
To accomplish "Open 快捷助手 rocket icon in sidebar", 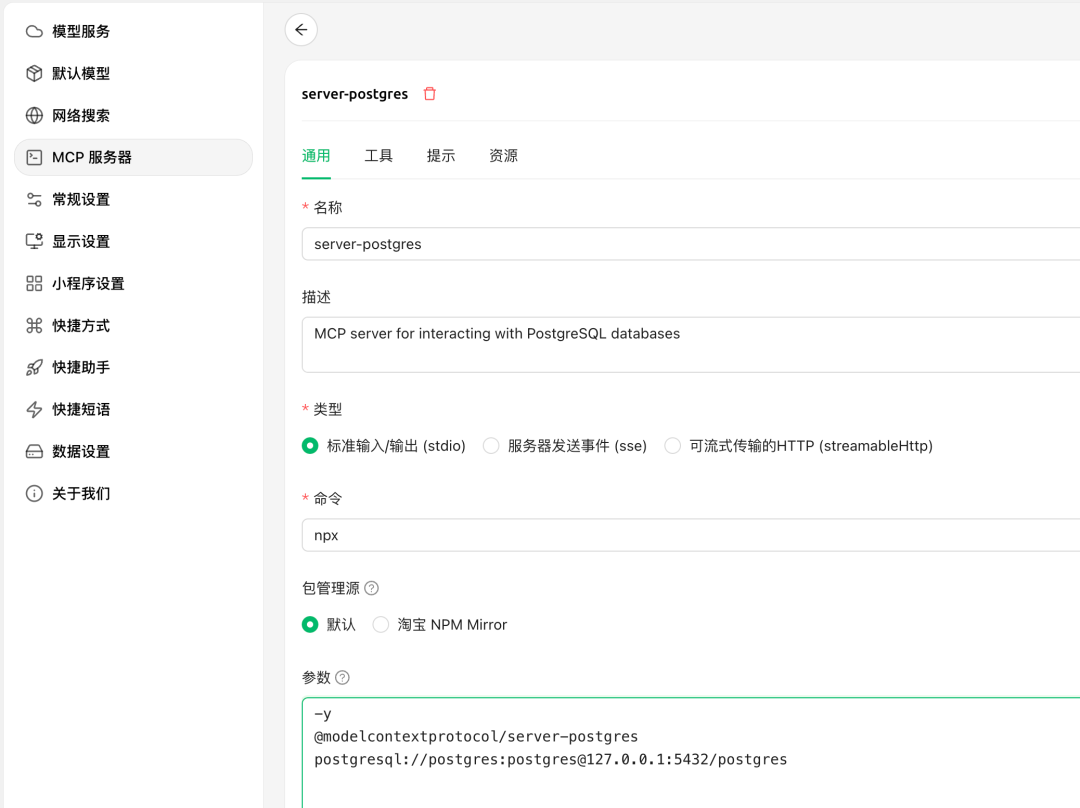I will pos(34,367).
